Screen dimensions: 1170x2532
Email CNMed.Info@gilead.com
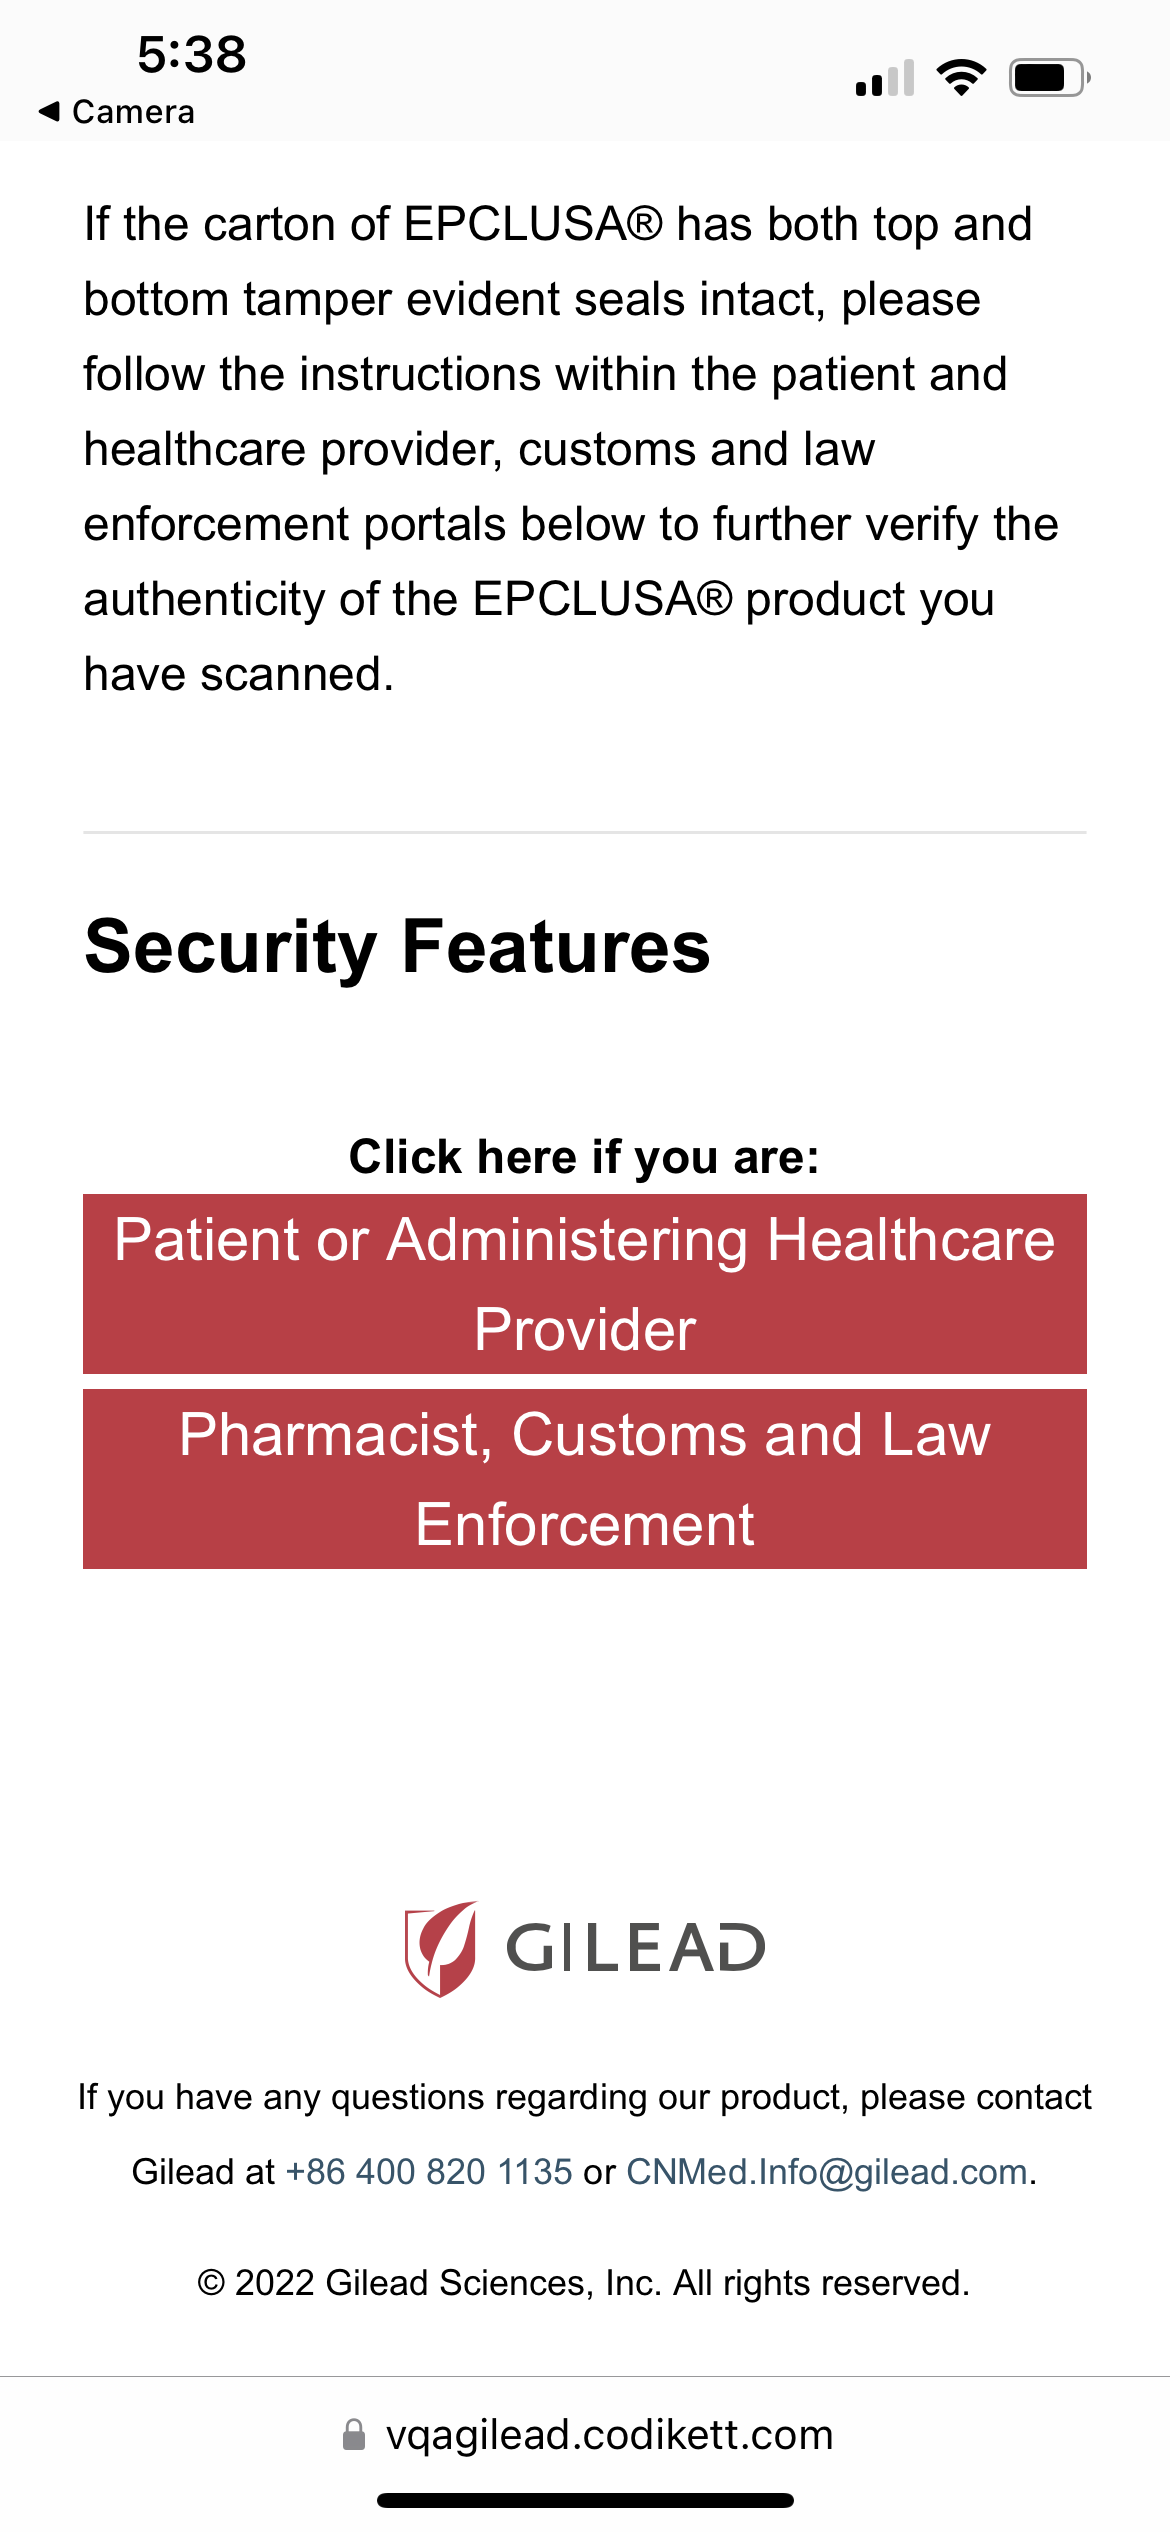(x=827, y=2172)
